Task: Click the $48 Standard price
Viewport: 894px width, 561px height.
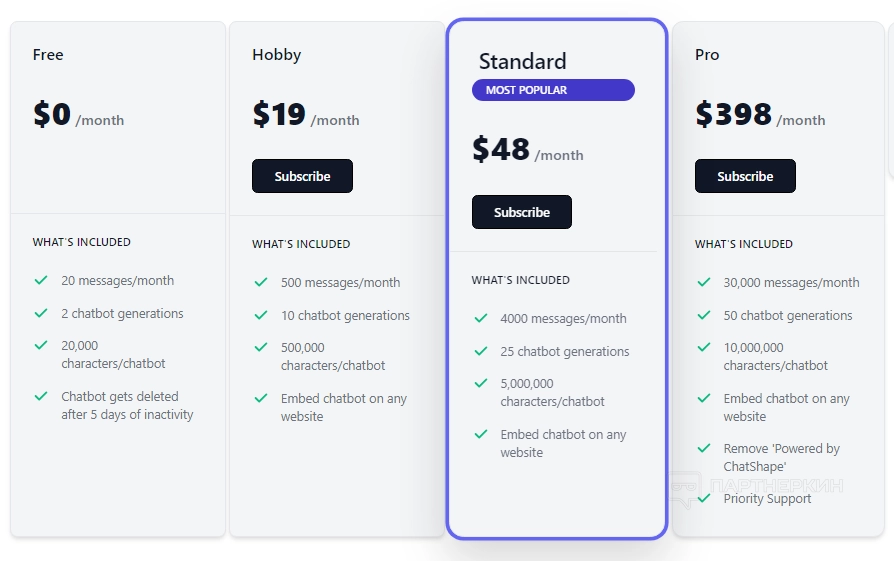Action: click(x=501, y=150)
